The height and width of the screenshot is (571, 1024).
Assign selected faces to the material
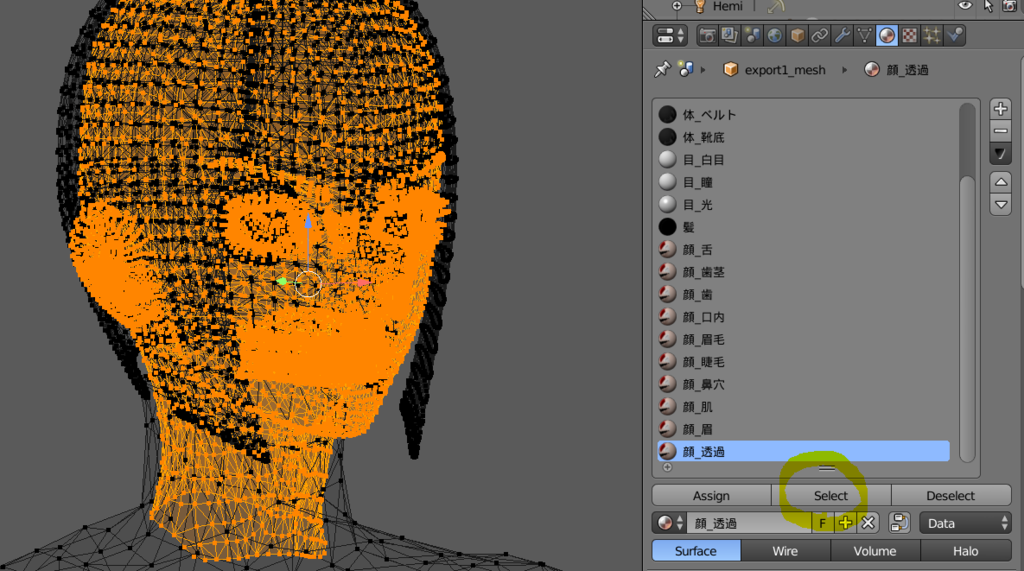pyautogui.click(x=711, y=495)
